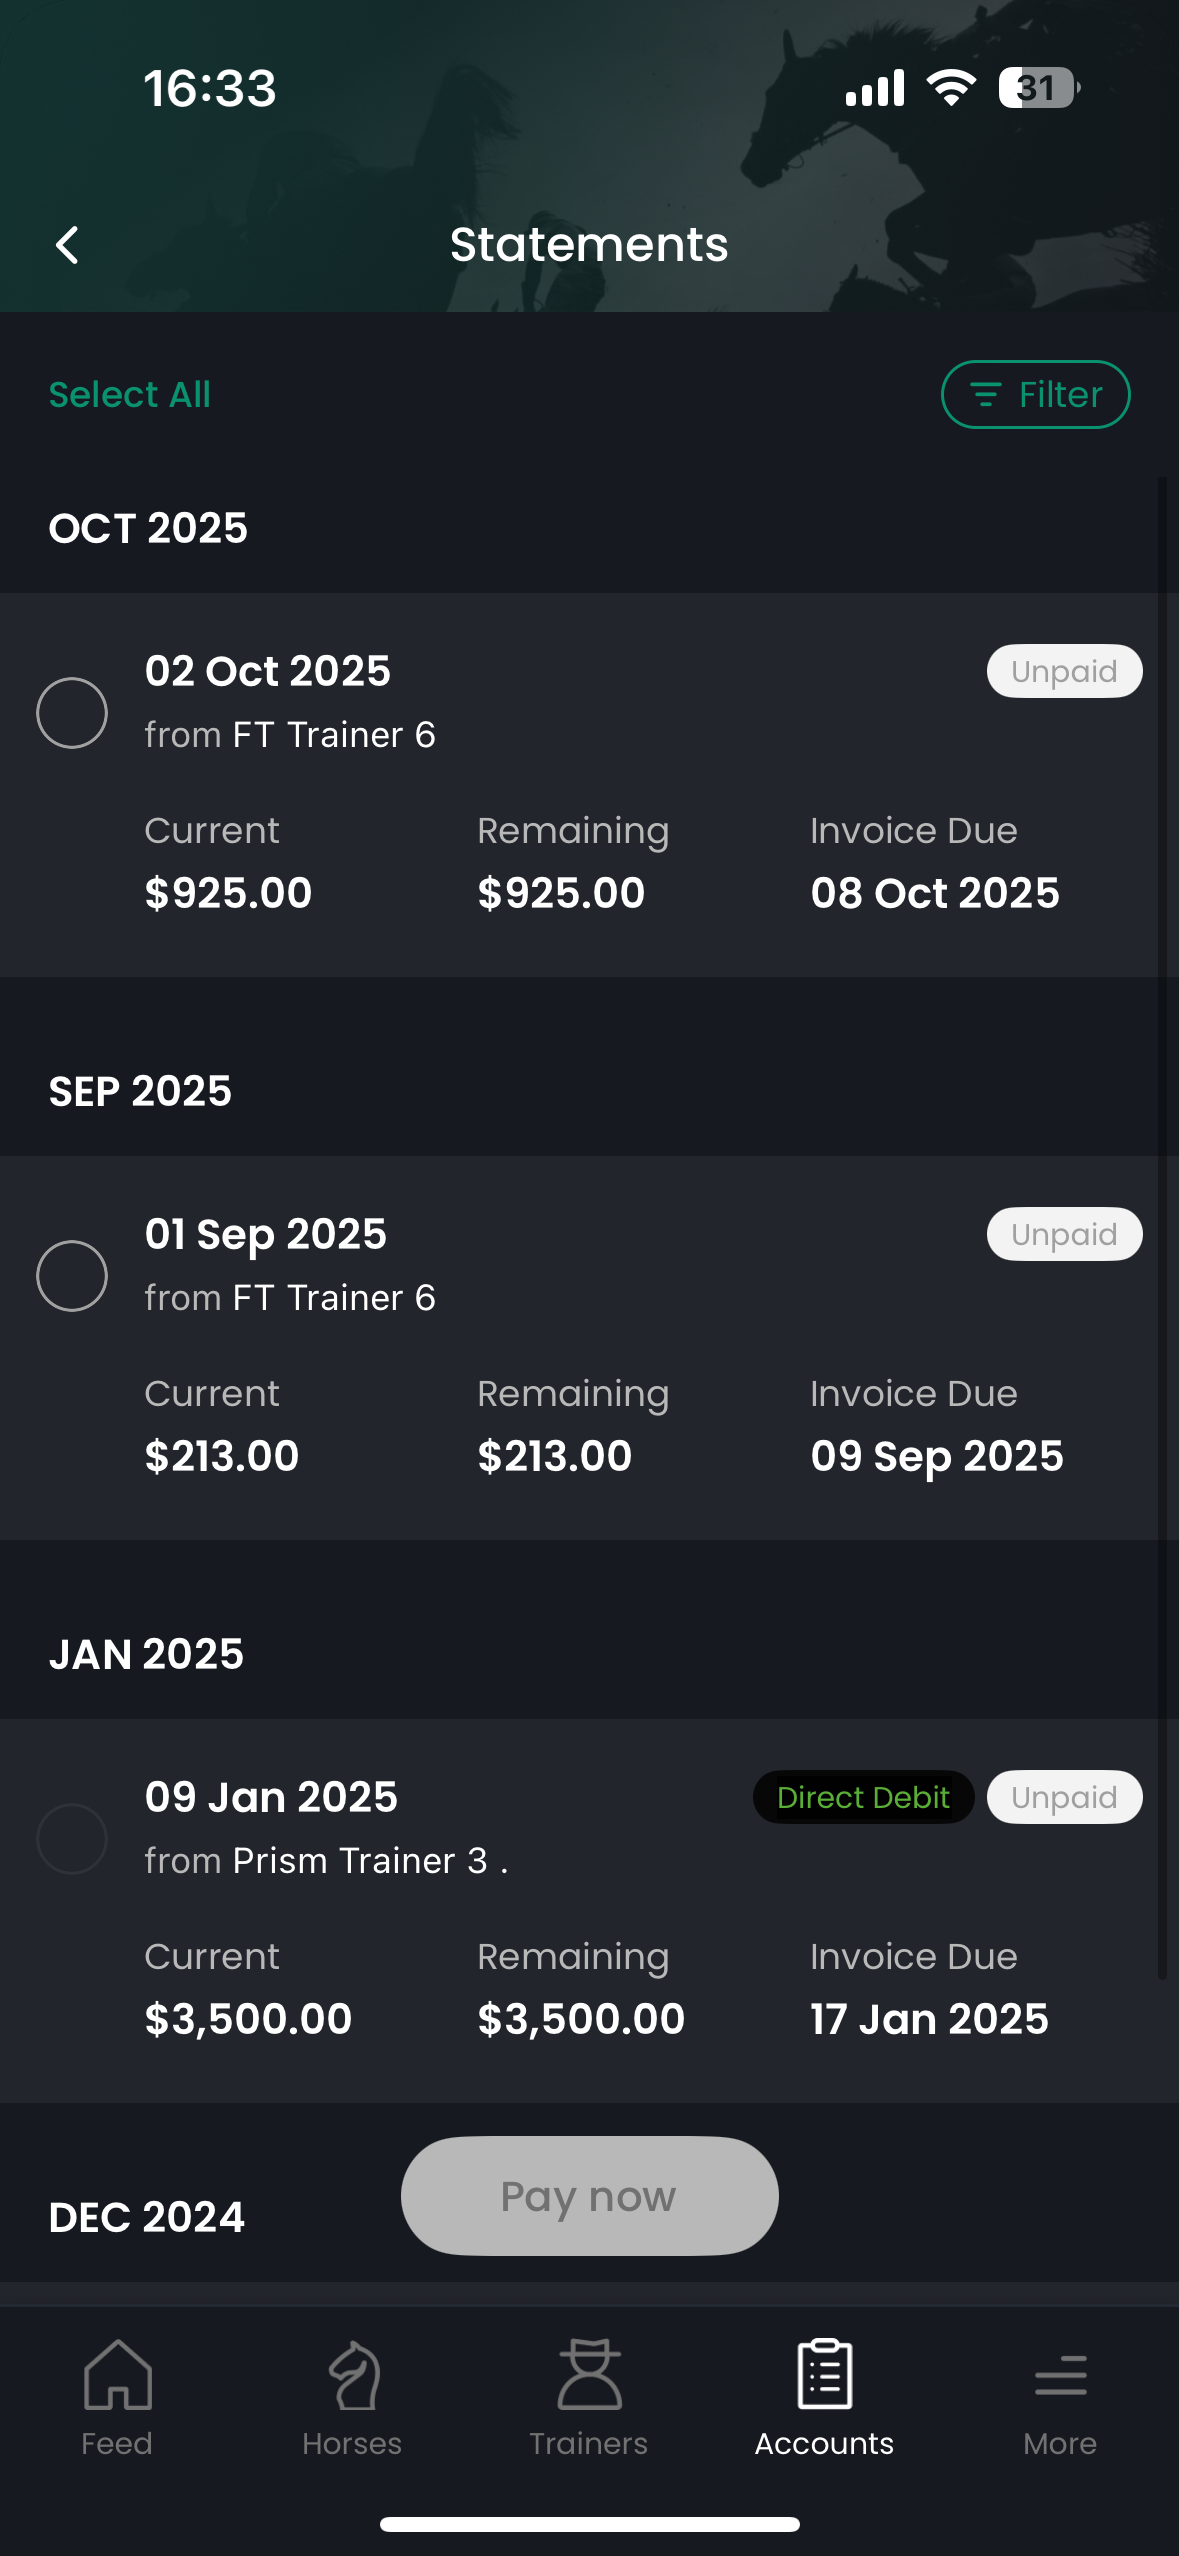Open the Filter options
Image resolution: width=1179 pixels, height=2556 pixels.
coord(1035,394)
